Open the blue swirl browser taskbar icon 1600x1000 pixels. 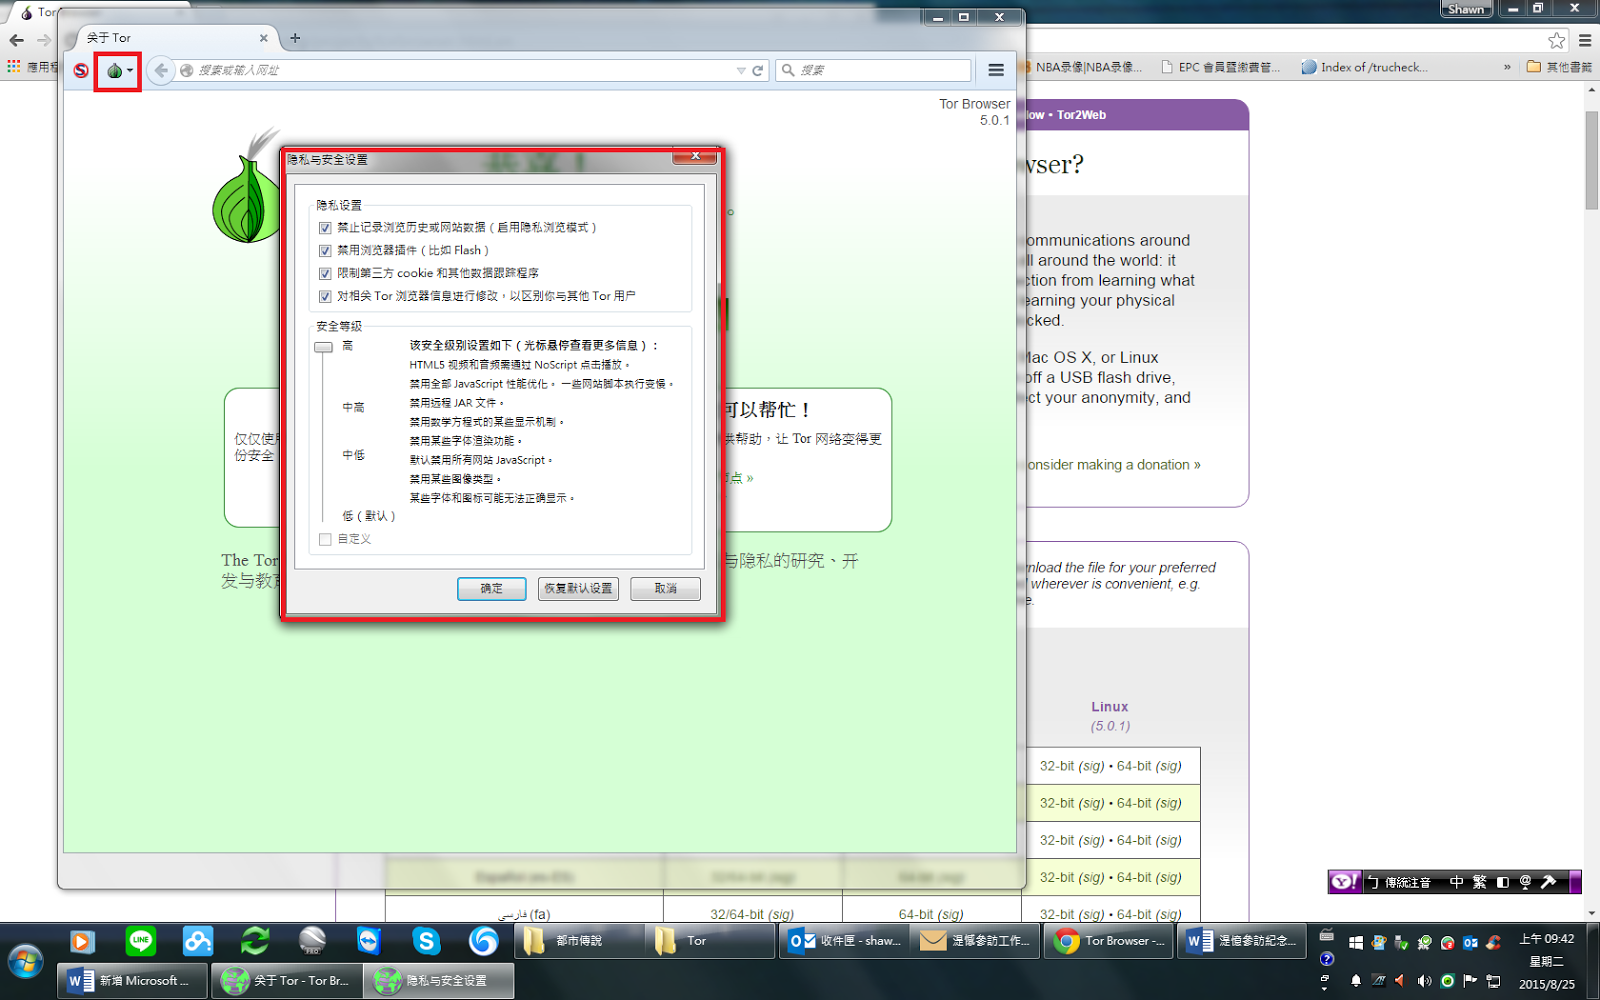(484, 941)
